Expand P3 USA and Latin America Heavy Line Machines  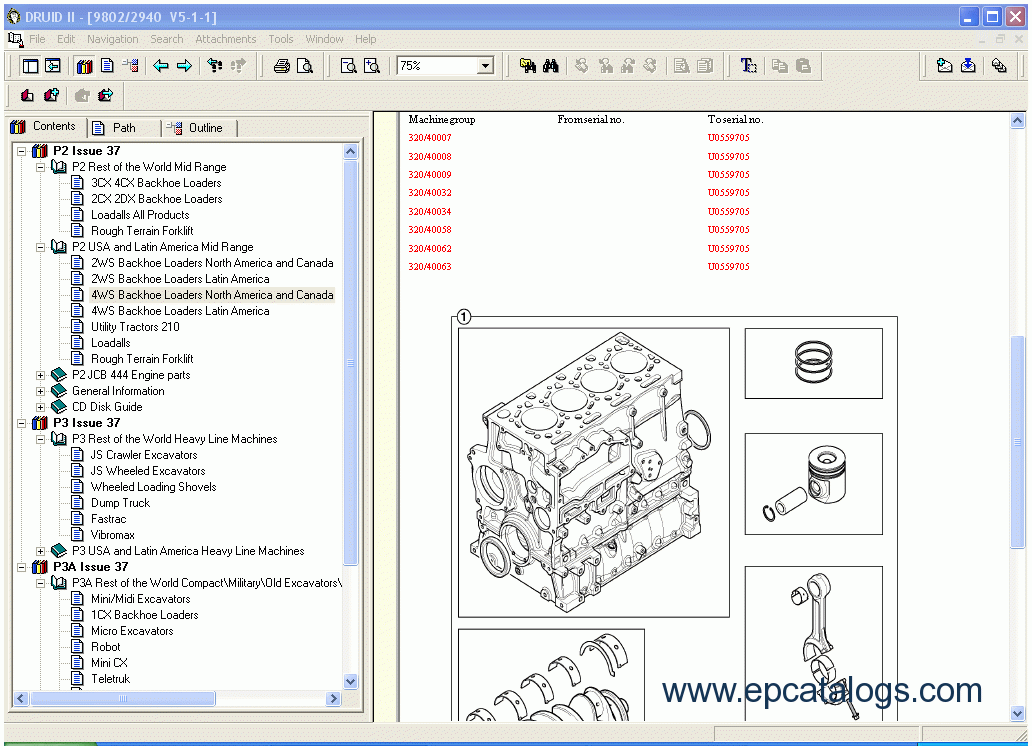[41, 551]
